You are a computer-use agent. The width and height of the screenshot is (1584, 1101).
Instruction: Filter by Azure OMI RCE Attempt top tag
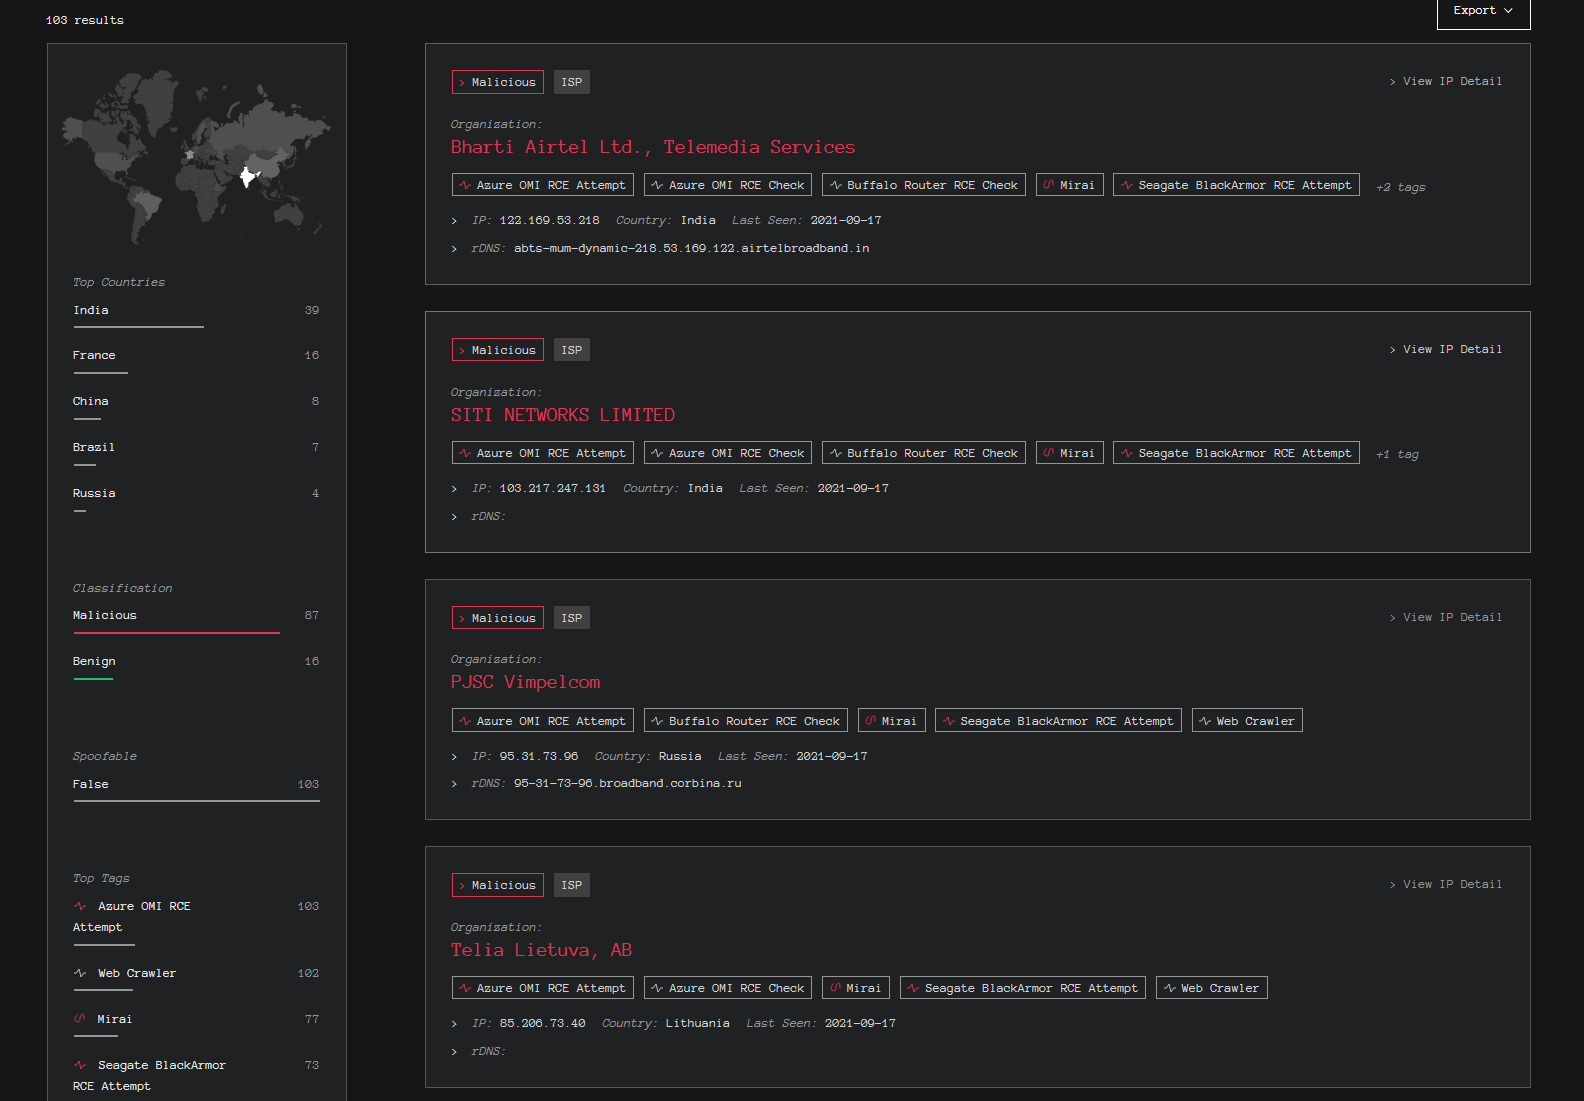pyautogui.click(x=196, y=922)
